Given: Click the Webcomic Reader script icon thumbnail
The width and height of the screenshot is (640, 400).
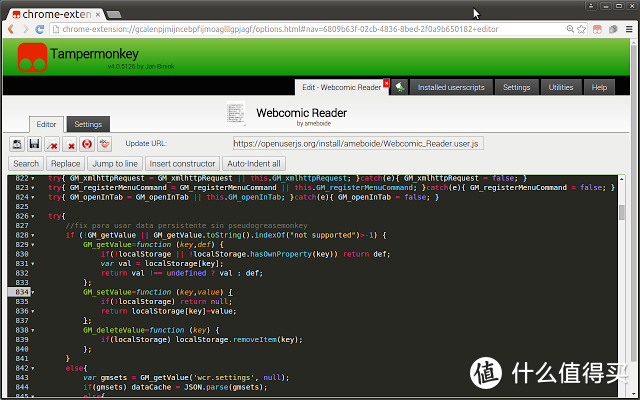Looking at the screenshot, I should point(236,113).
